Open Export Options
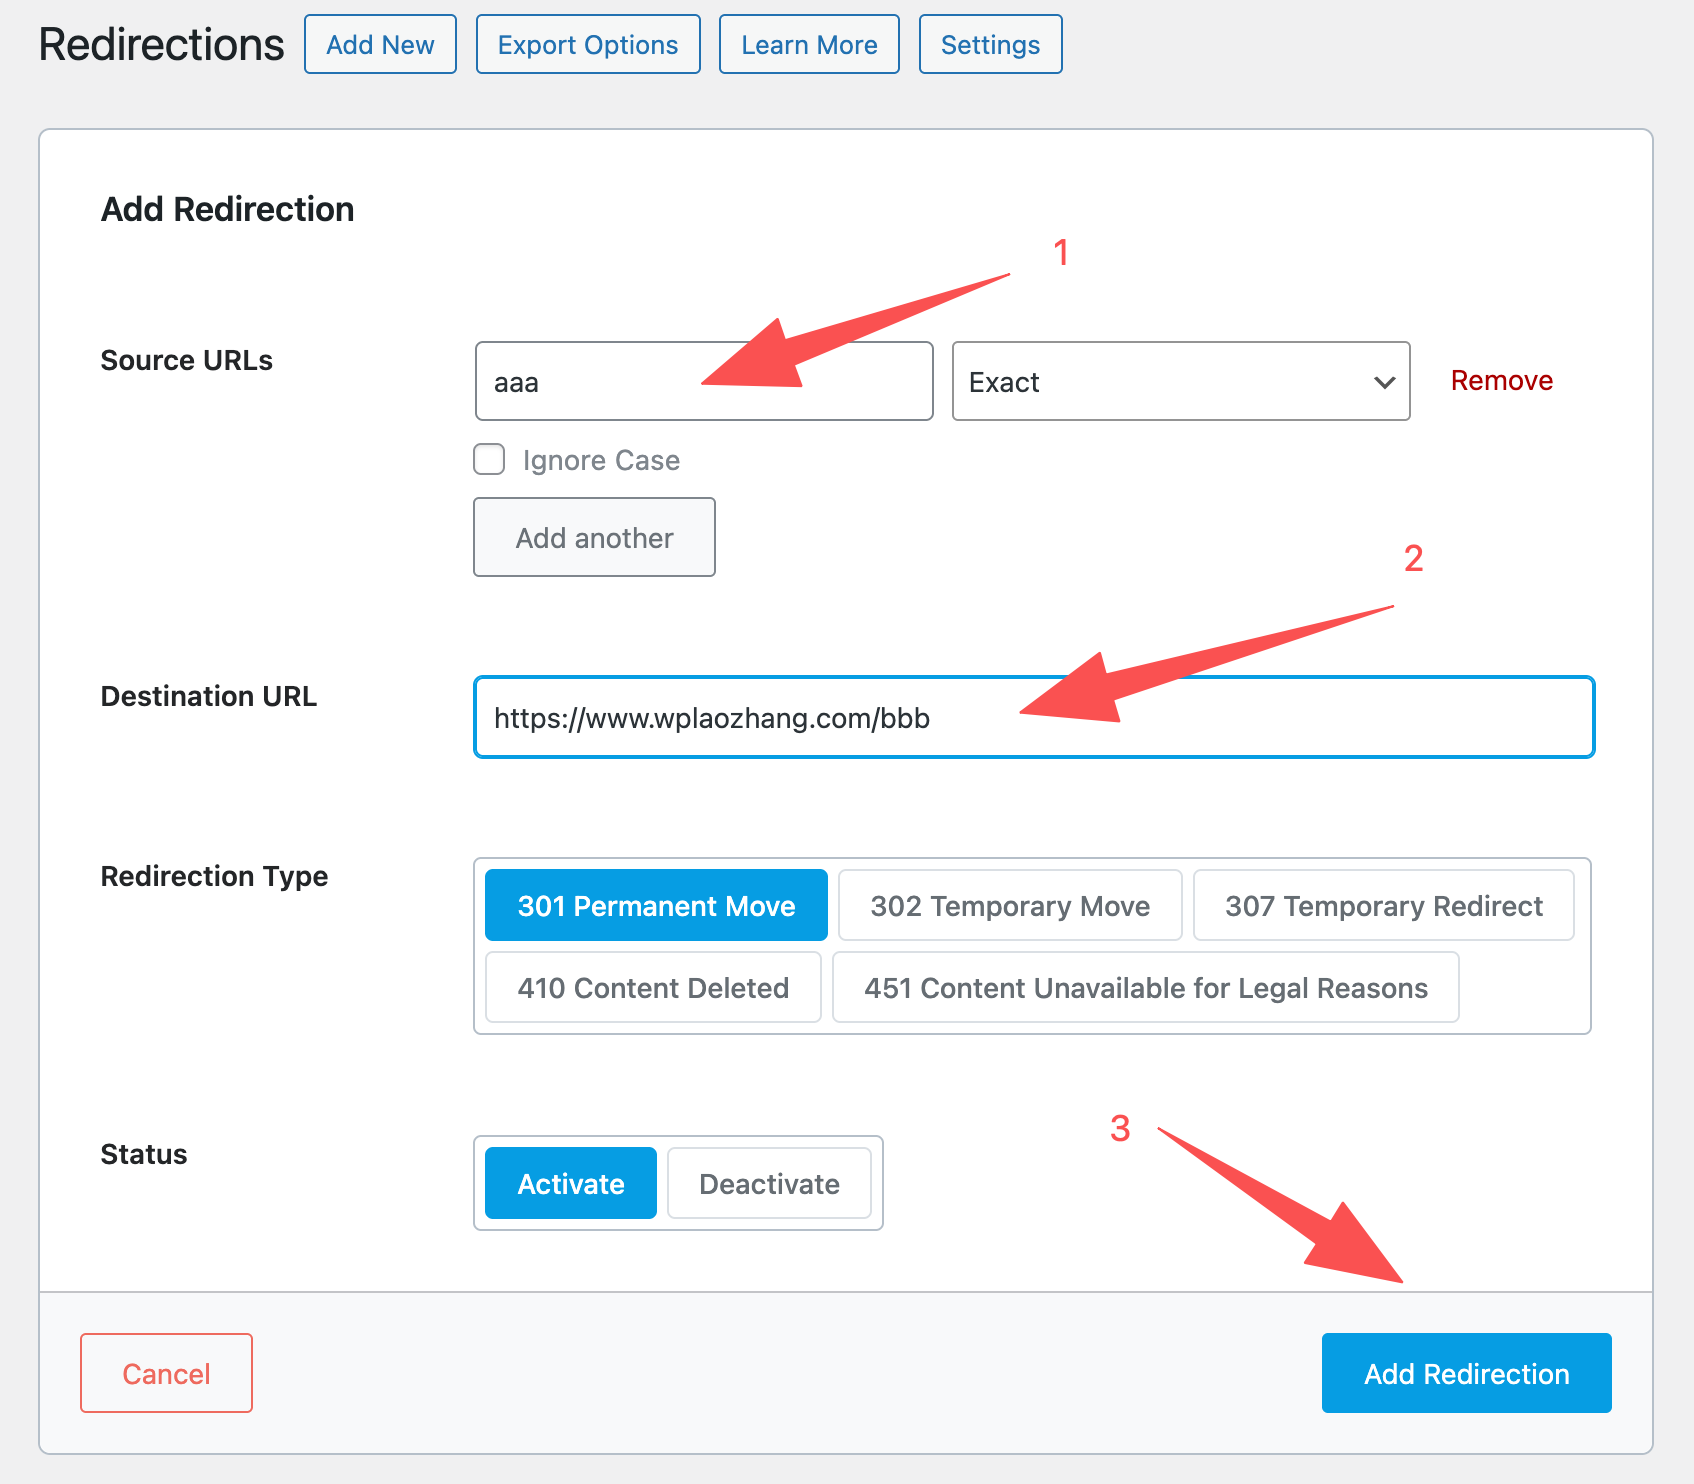The width and height of the screenshot is (1694, 1484). [588, 45]
